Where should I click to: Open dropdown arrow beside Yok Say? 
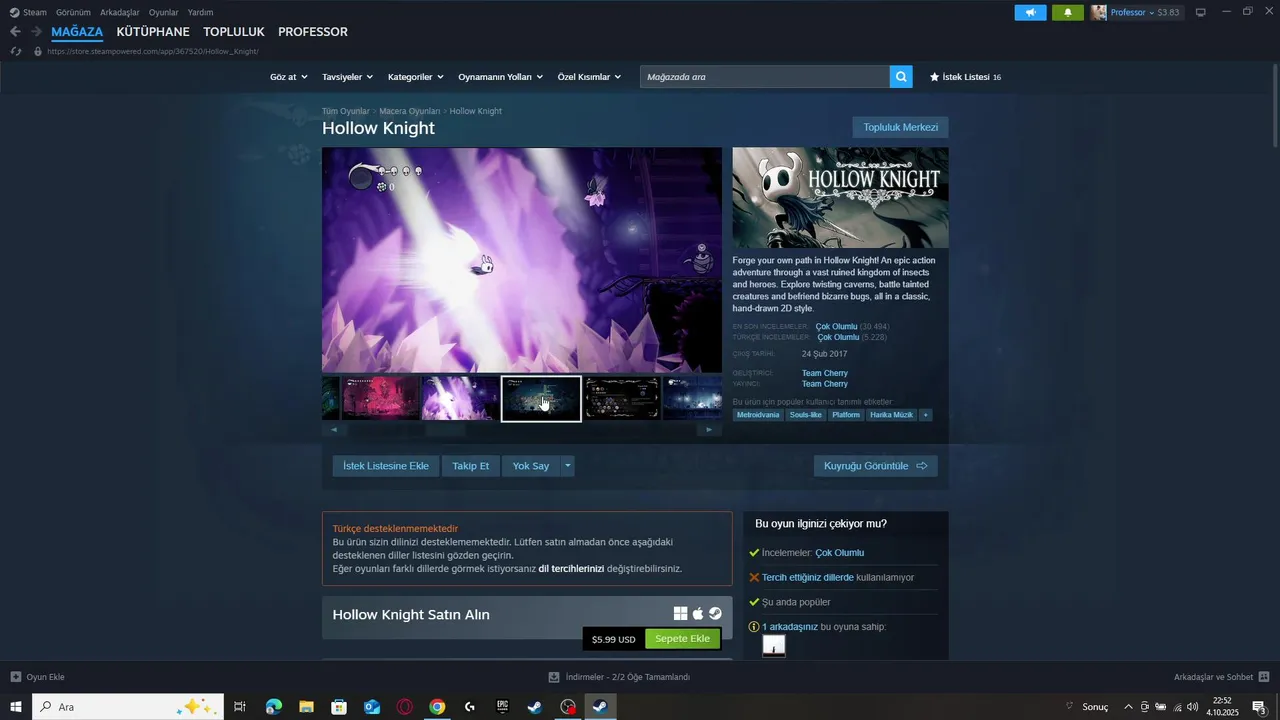click(x=567, y=466)
